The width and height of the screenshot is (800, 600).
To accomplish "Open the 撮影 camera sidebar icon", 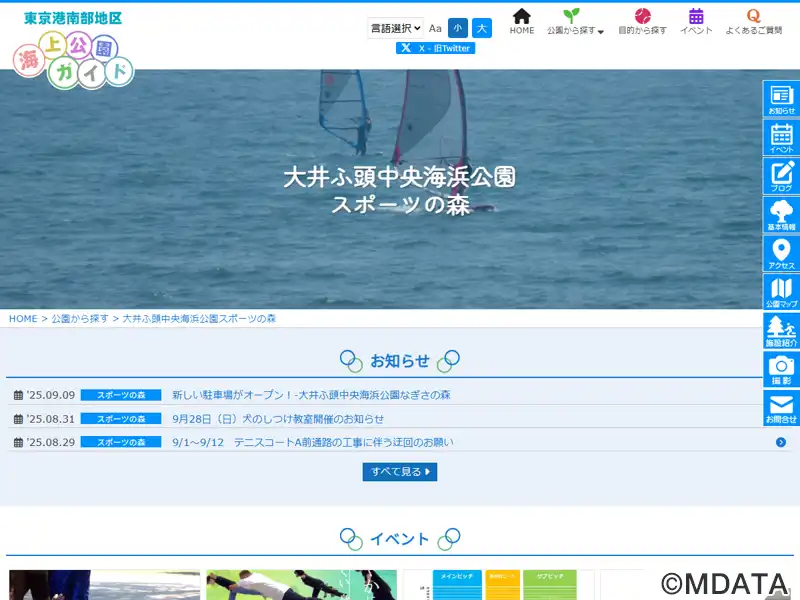I will pyautogui.click(x=781, y=369).
